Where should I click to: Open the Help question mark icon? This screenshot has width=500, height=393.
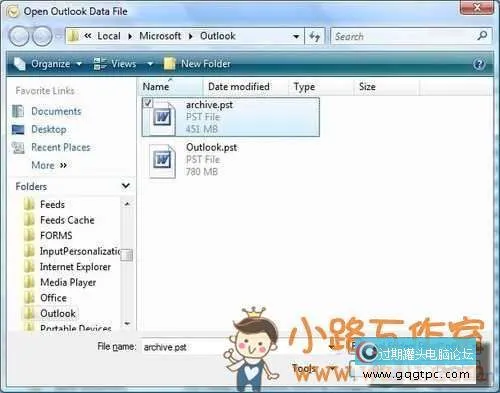479,64
